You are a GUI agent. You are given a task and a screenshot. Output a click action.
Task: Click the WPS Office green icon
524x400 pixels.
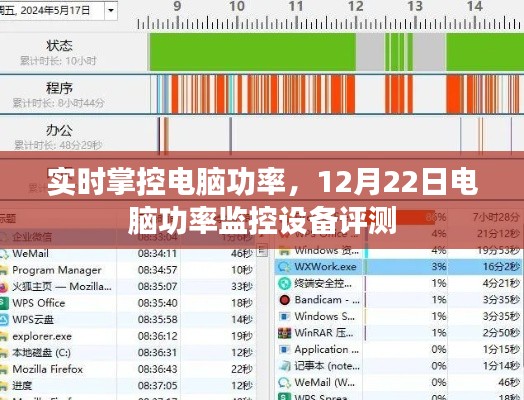[3, 303]
